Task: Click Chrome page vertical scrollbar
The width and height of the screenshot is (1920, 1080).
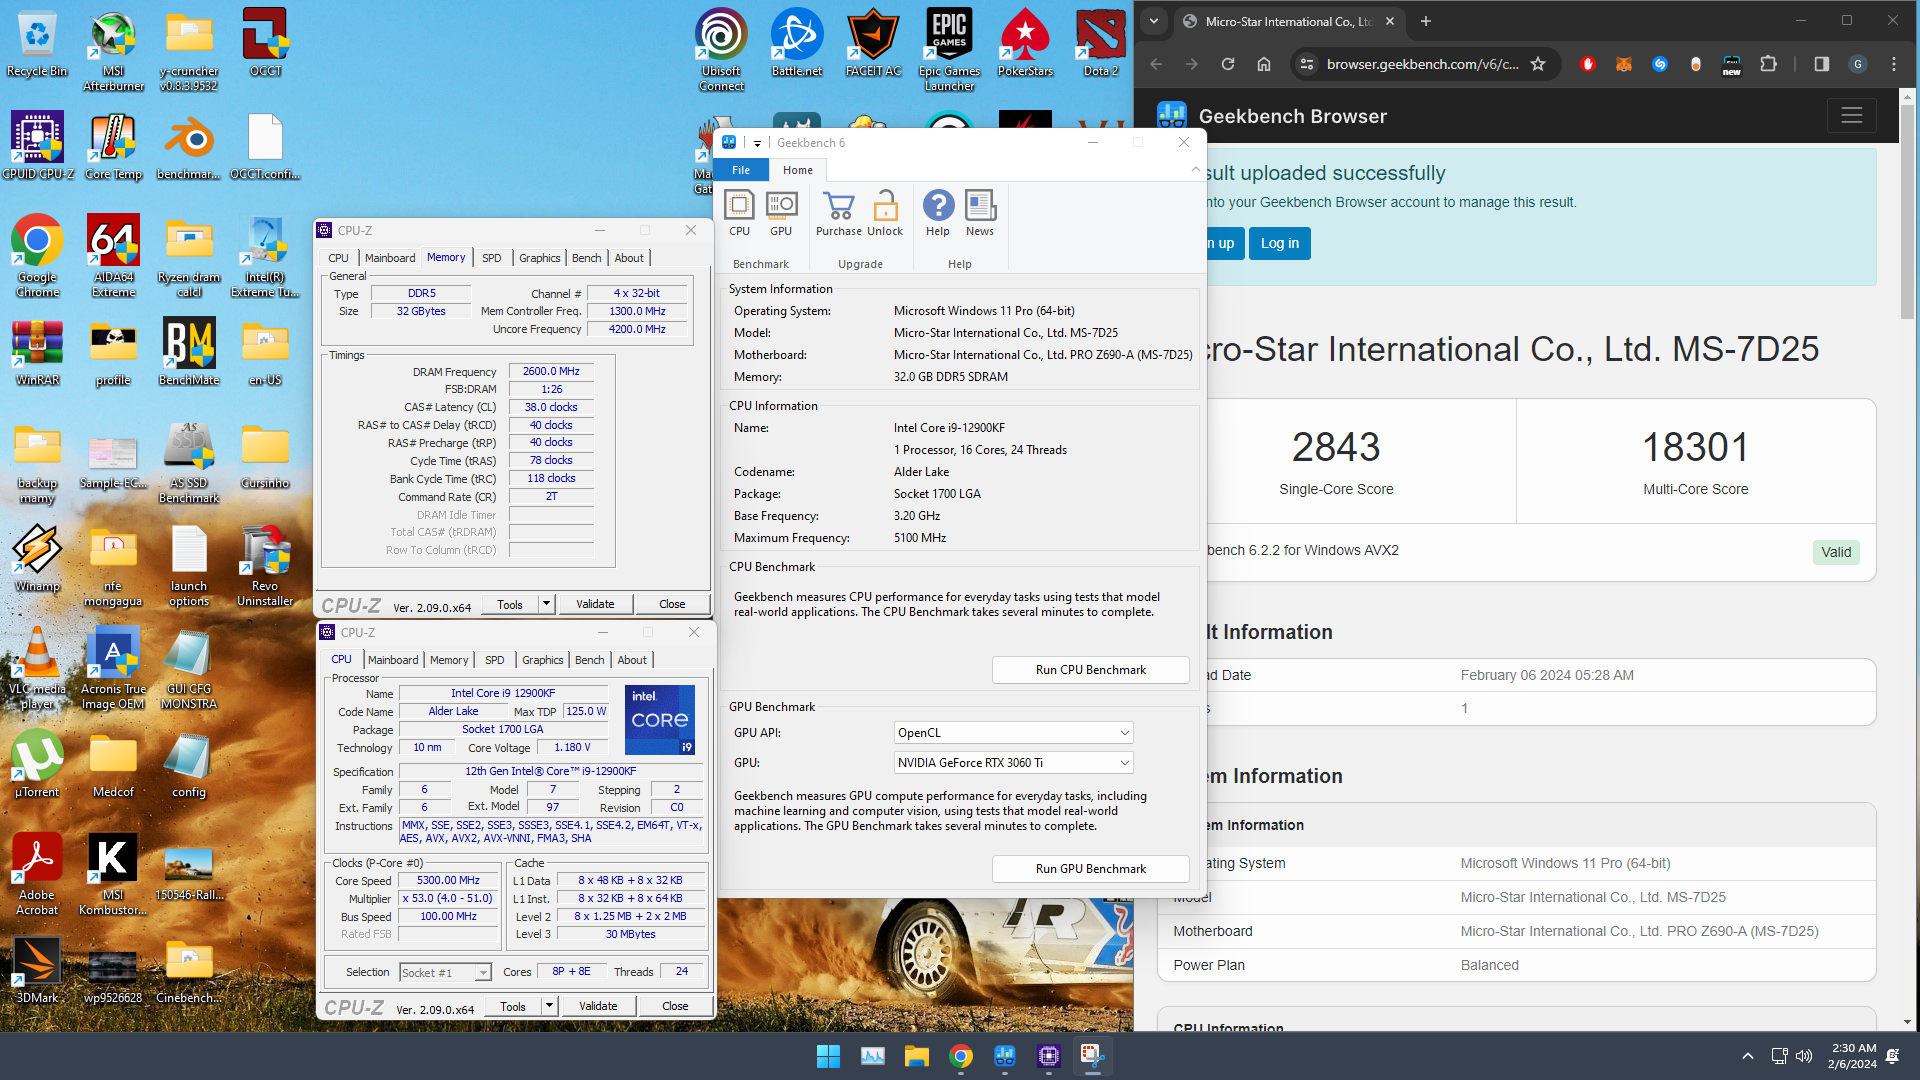Action: point(1907,210)
